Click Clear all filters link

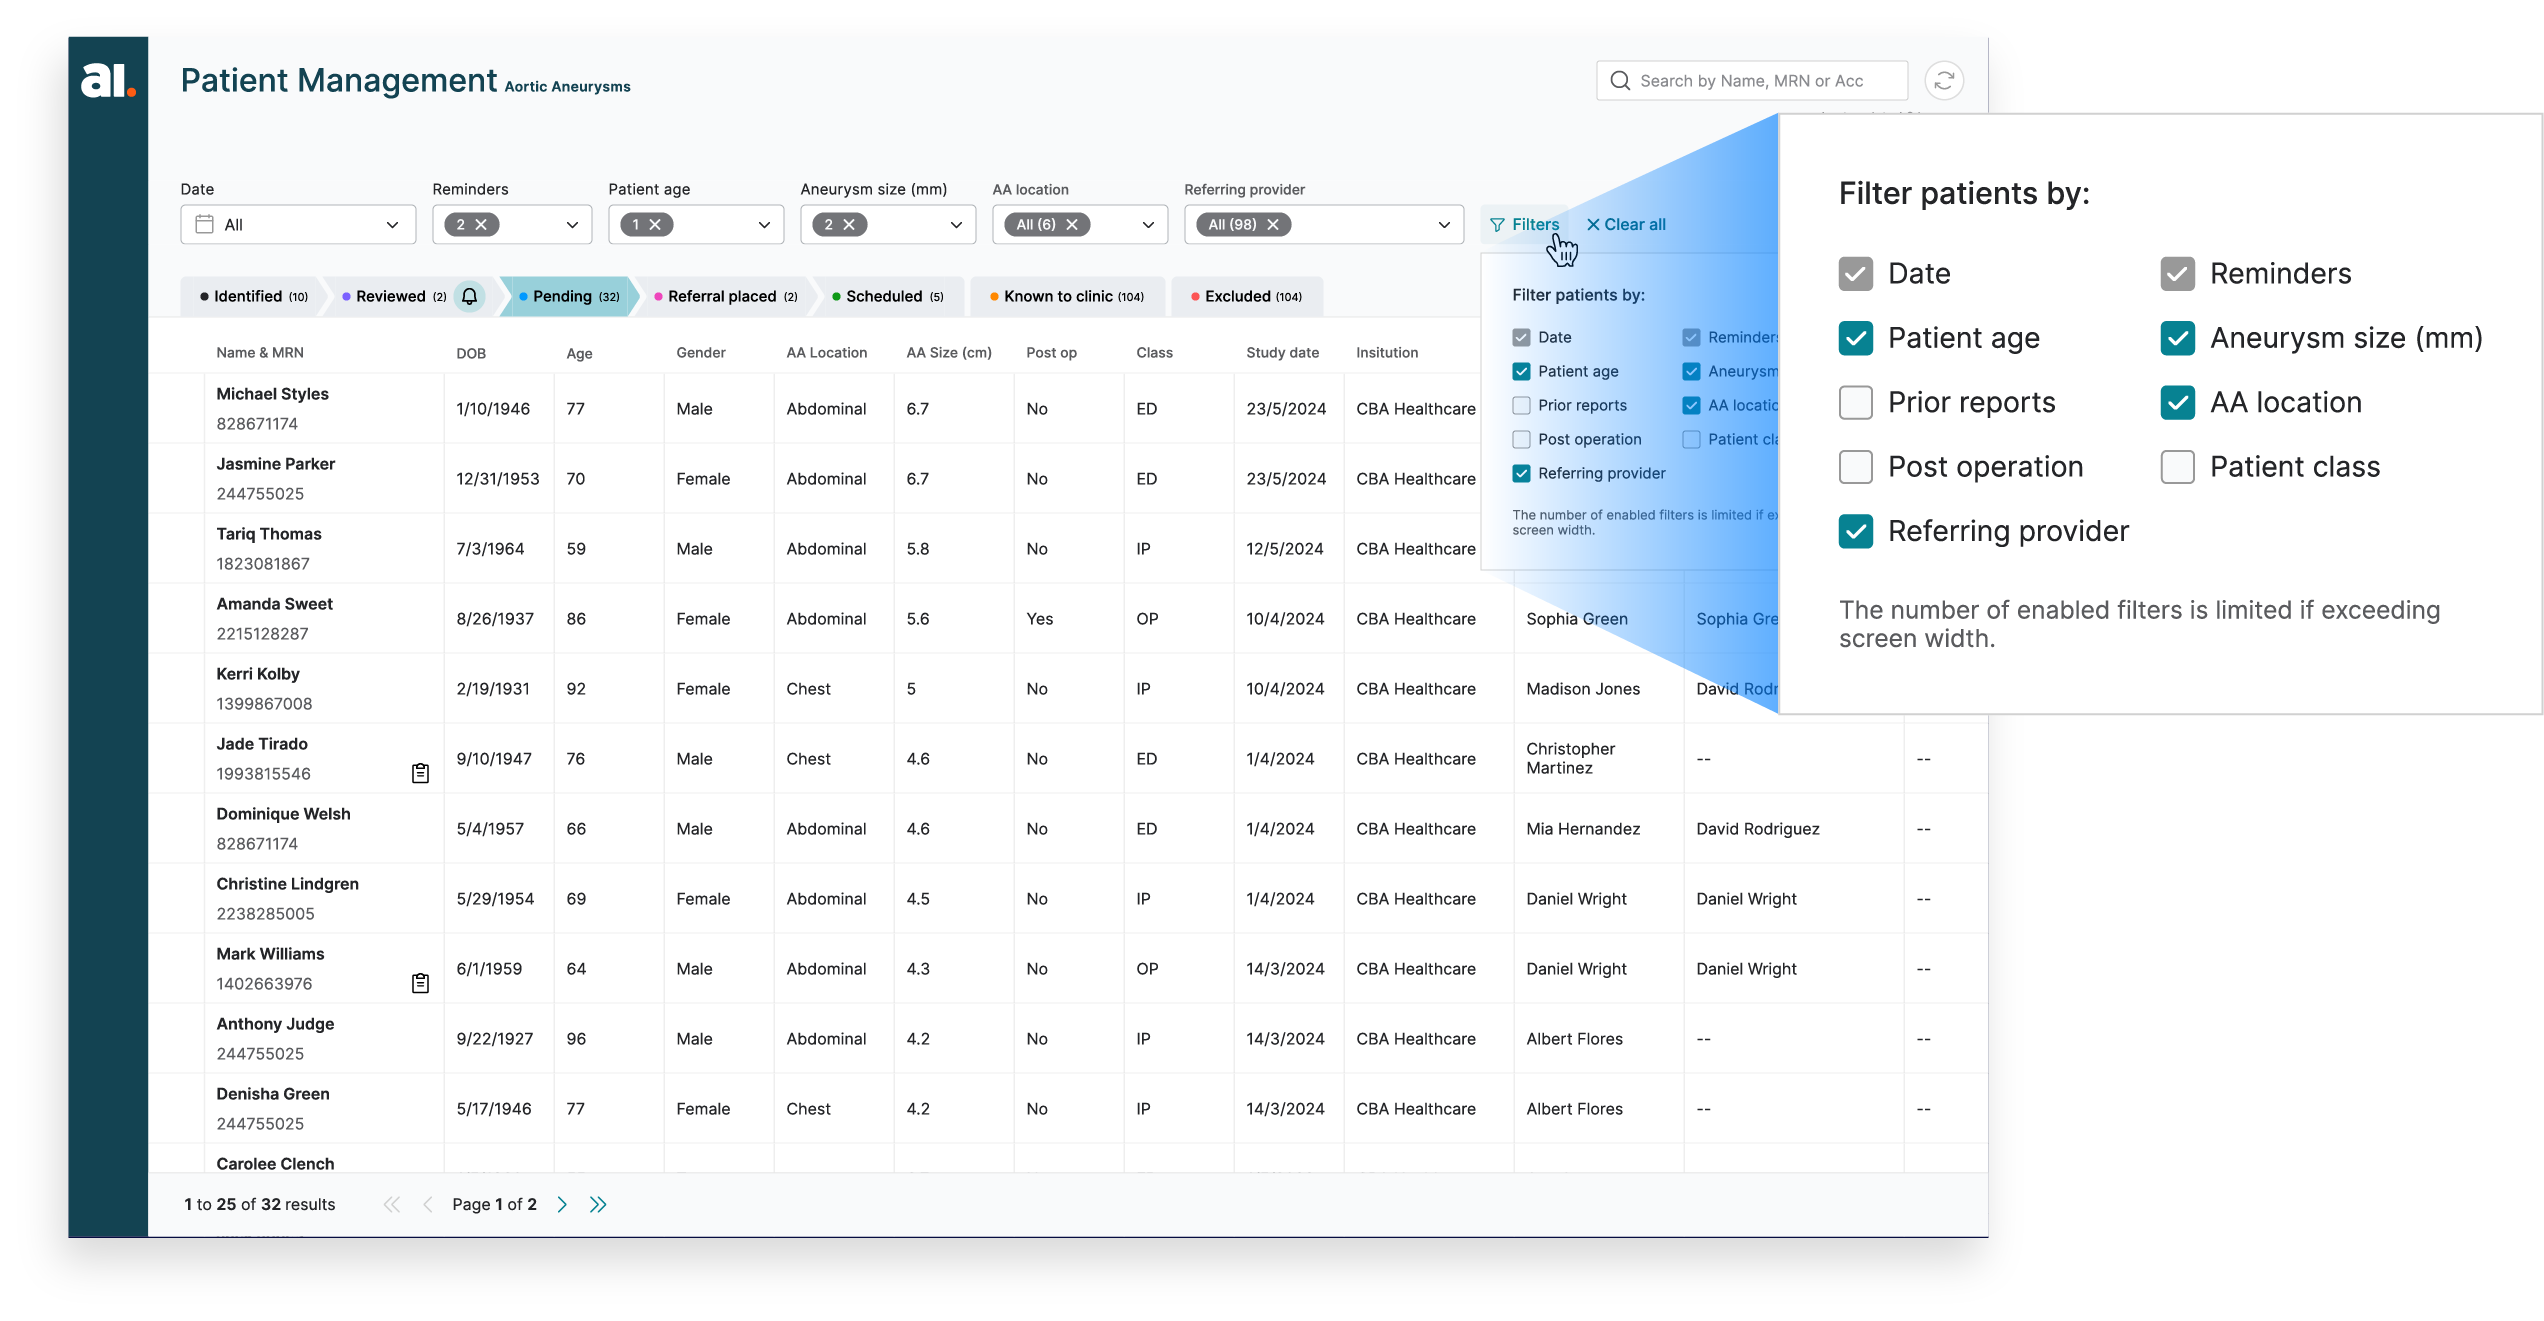coord(1626,225)
